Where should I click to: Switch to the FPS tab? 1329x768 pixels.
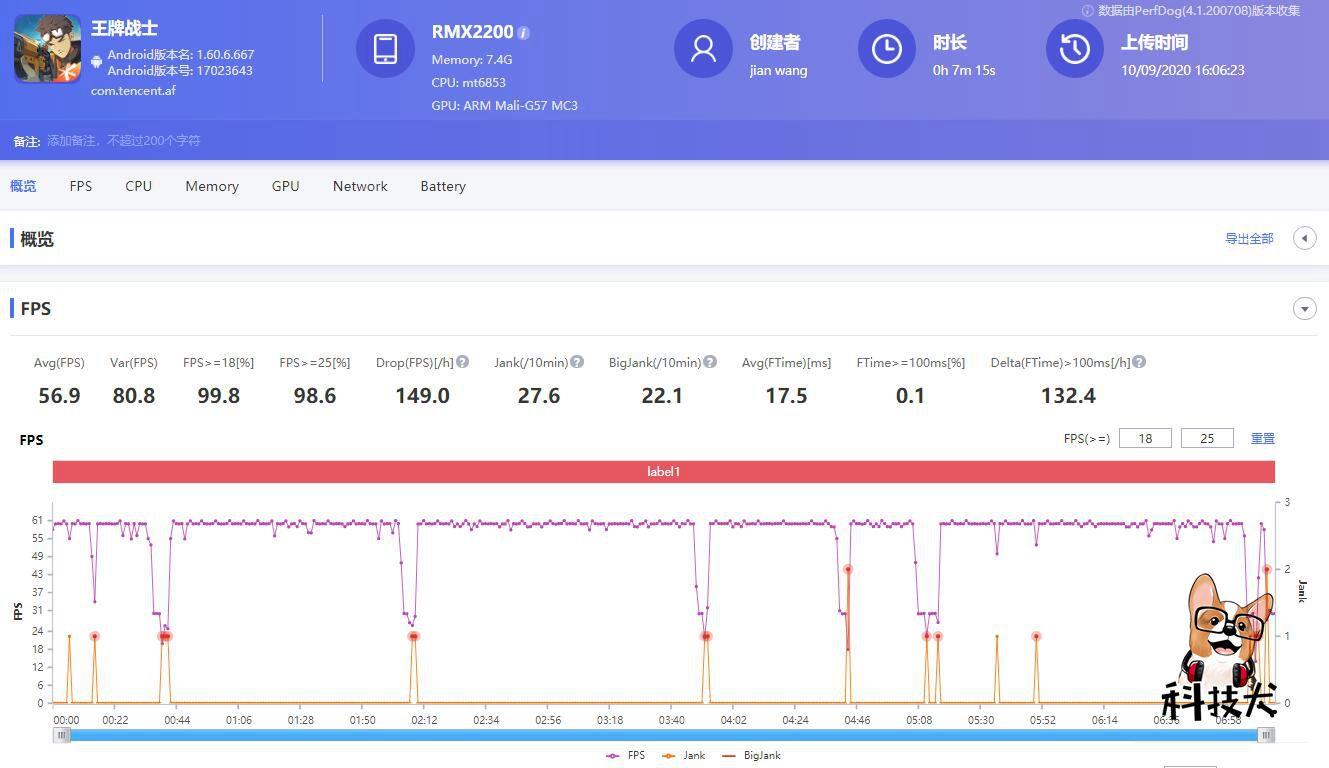point(81,186)
